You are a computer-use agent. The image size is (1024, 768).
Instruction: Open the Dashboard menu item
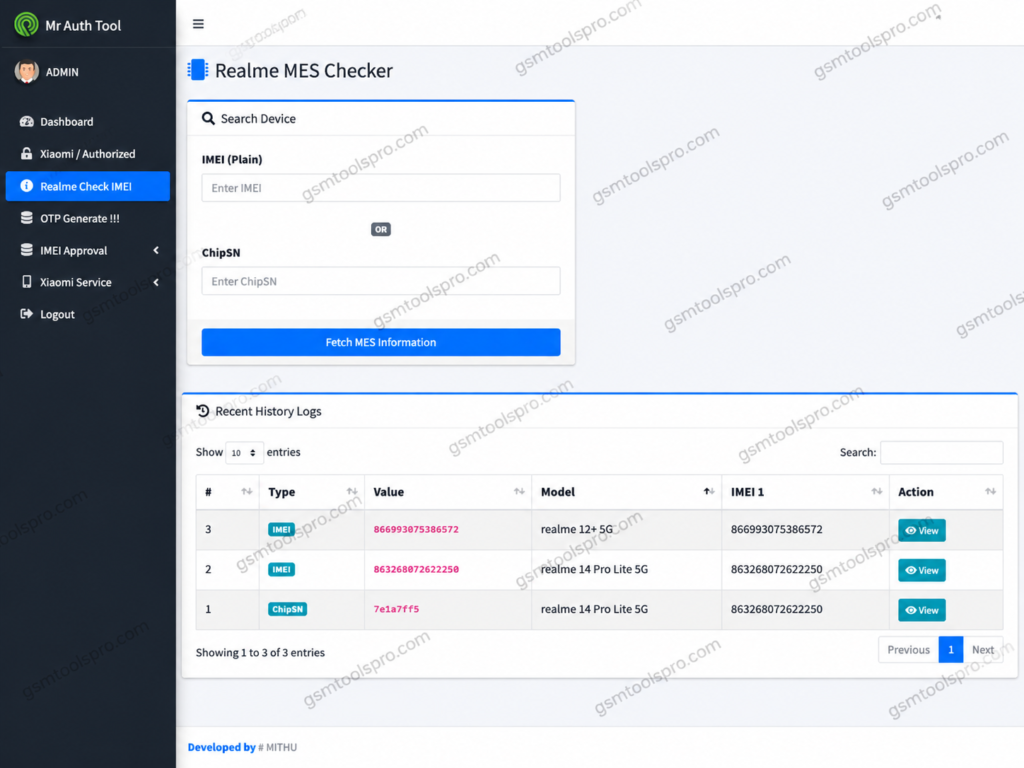point(88,121)
